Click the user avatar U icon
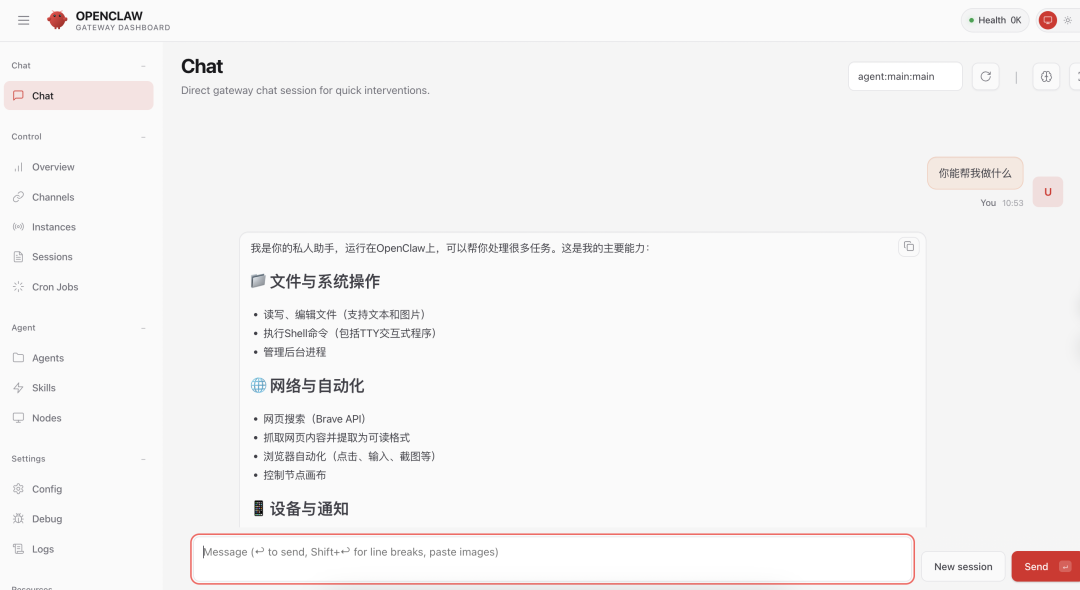 (x=1047, y=192)
